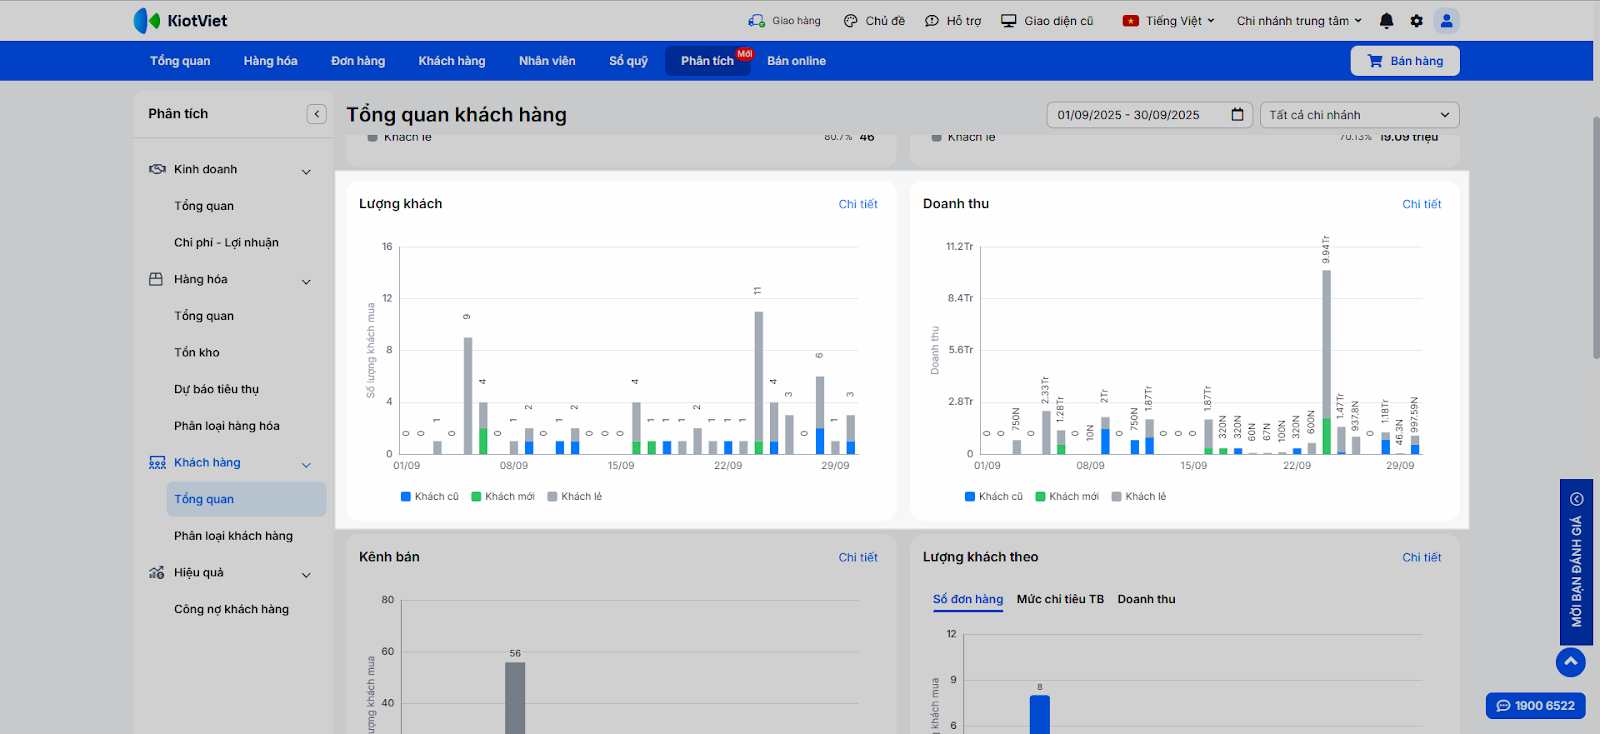Open Chi phí - Lợi nhuận report
The image size is (1600, 734).
point(226,242)
